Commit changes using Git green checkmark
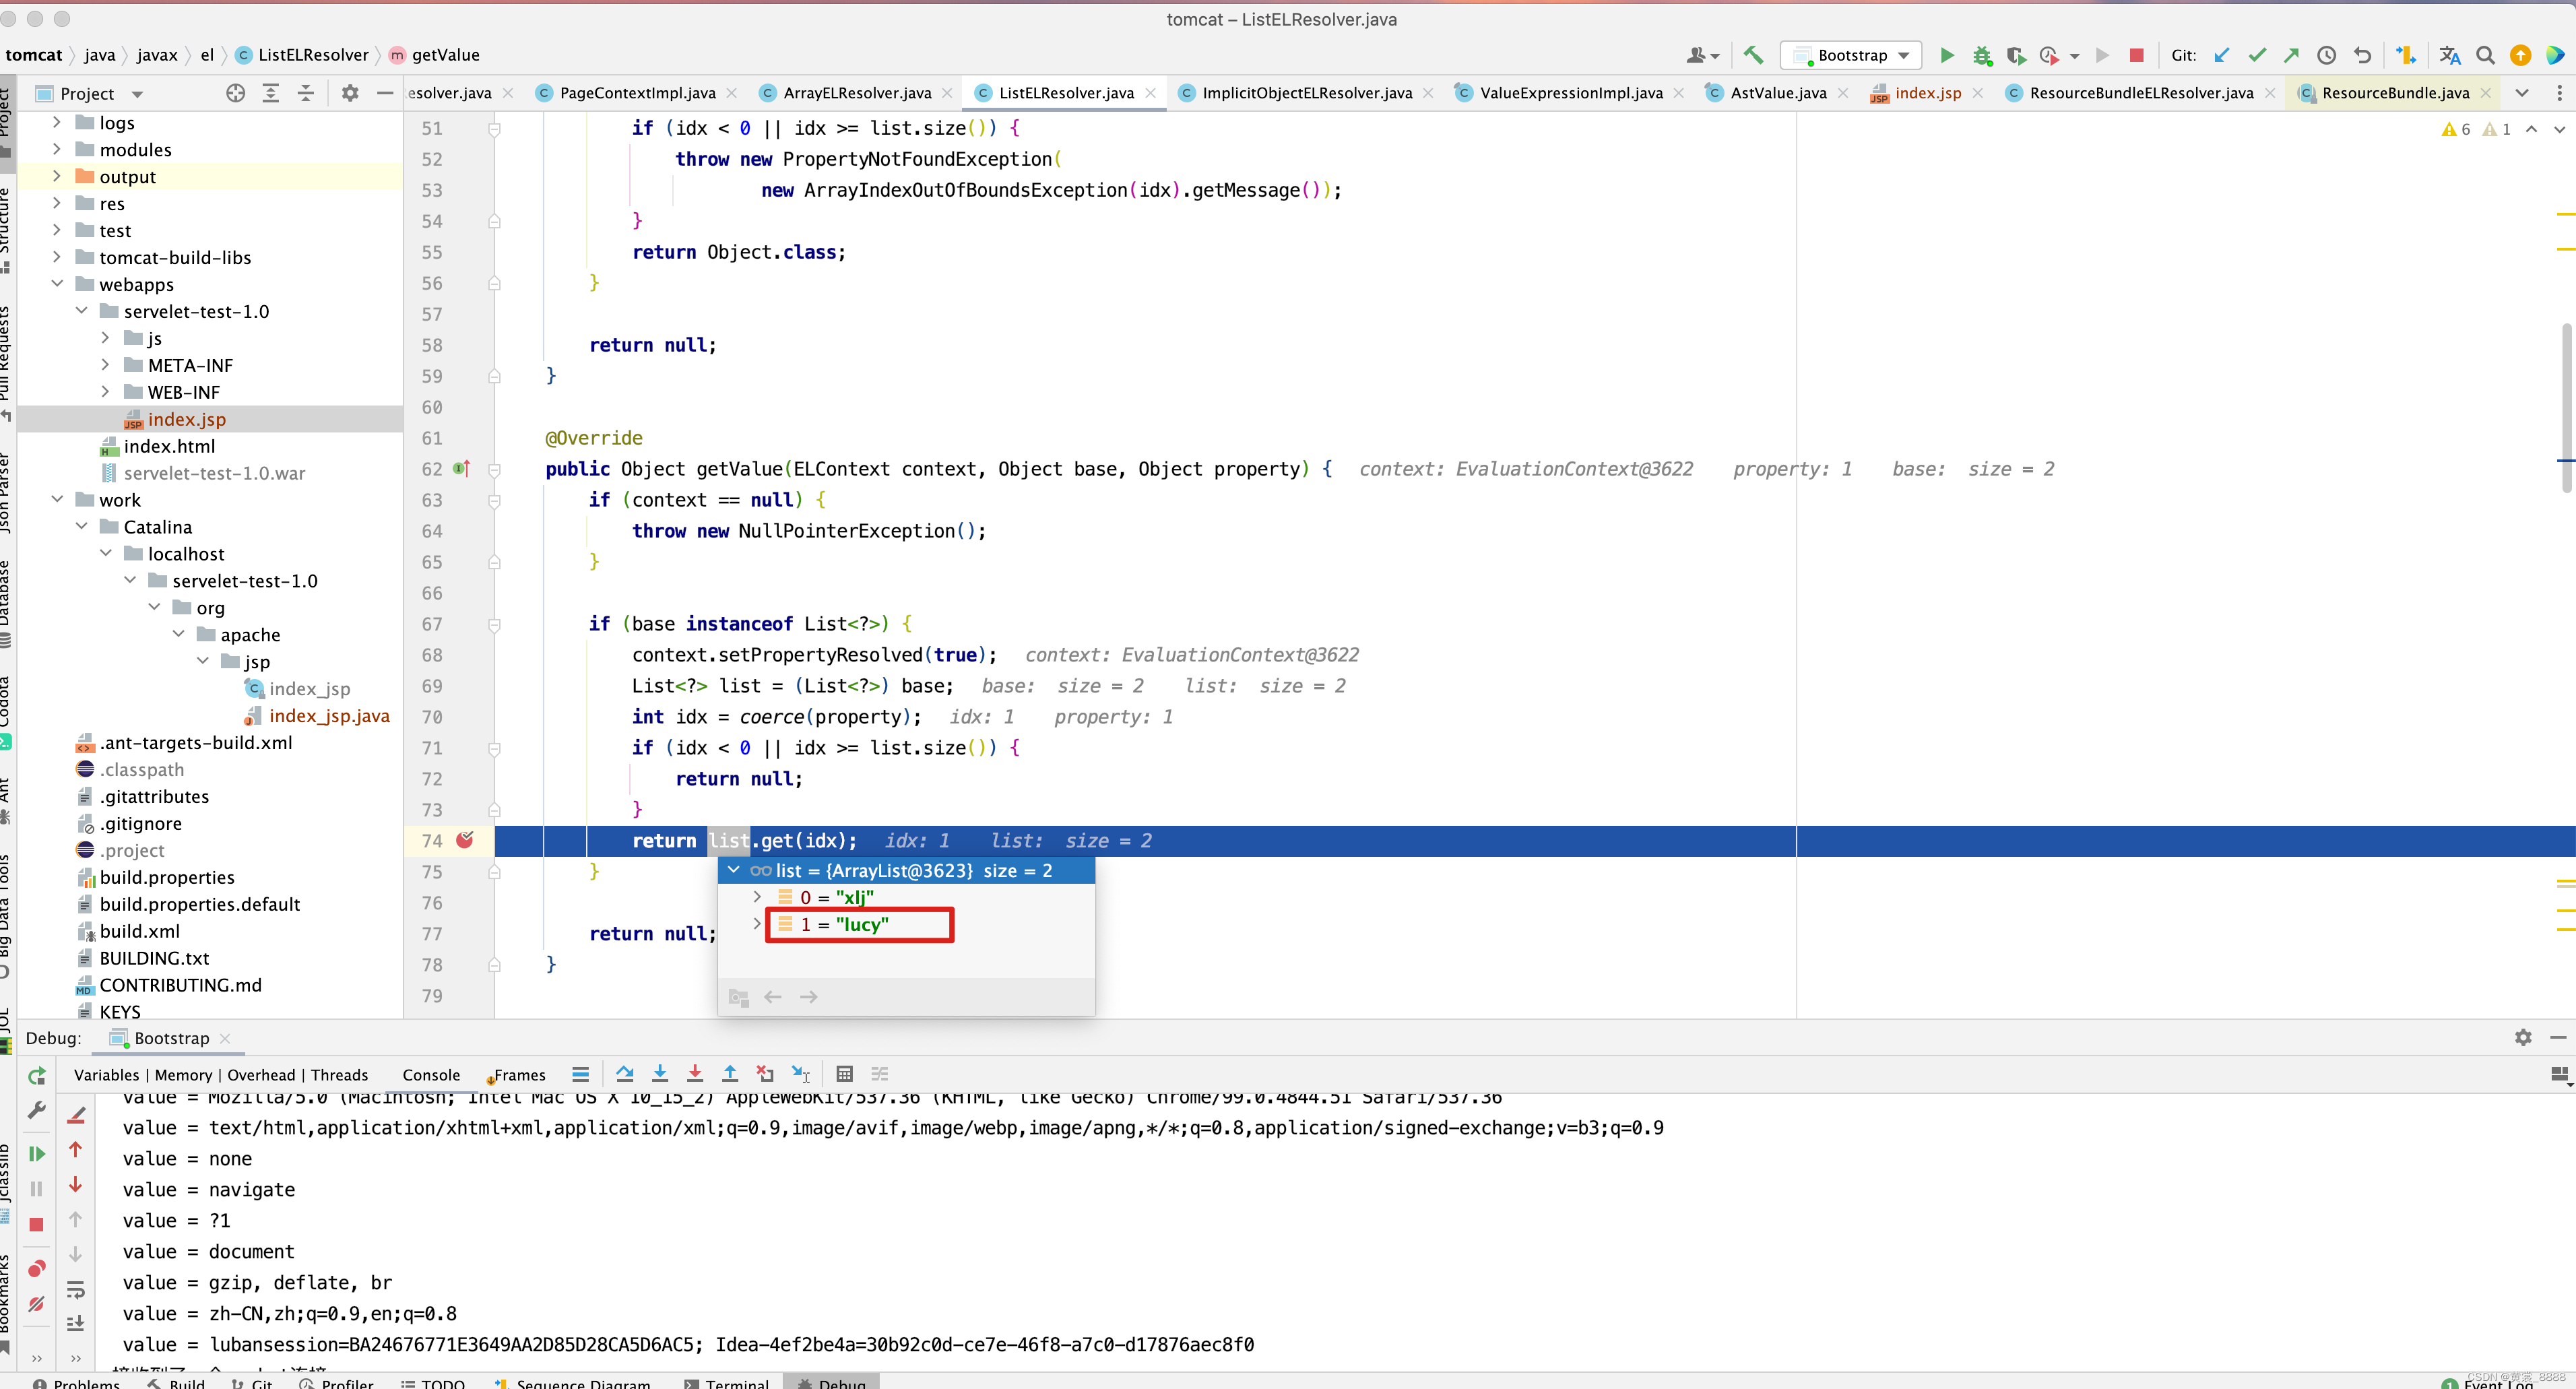2576x1389 pixels. 2256,55
